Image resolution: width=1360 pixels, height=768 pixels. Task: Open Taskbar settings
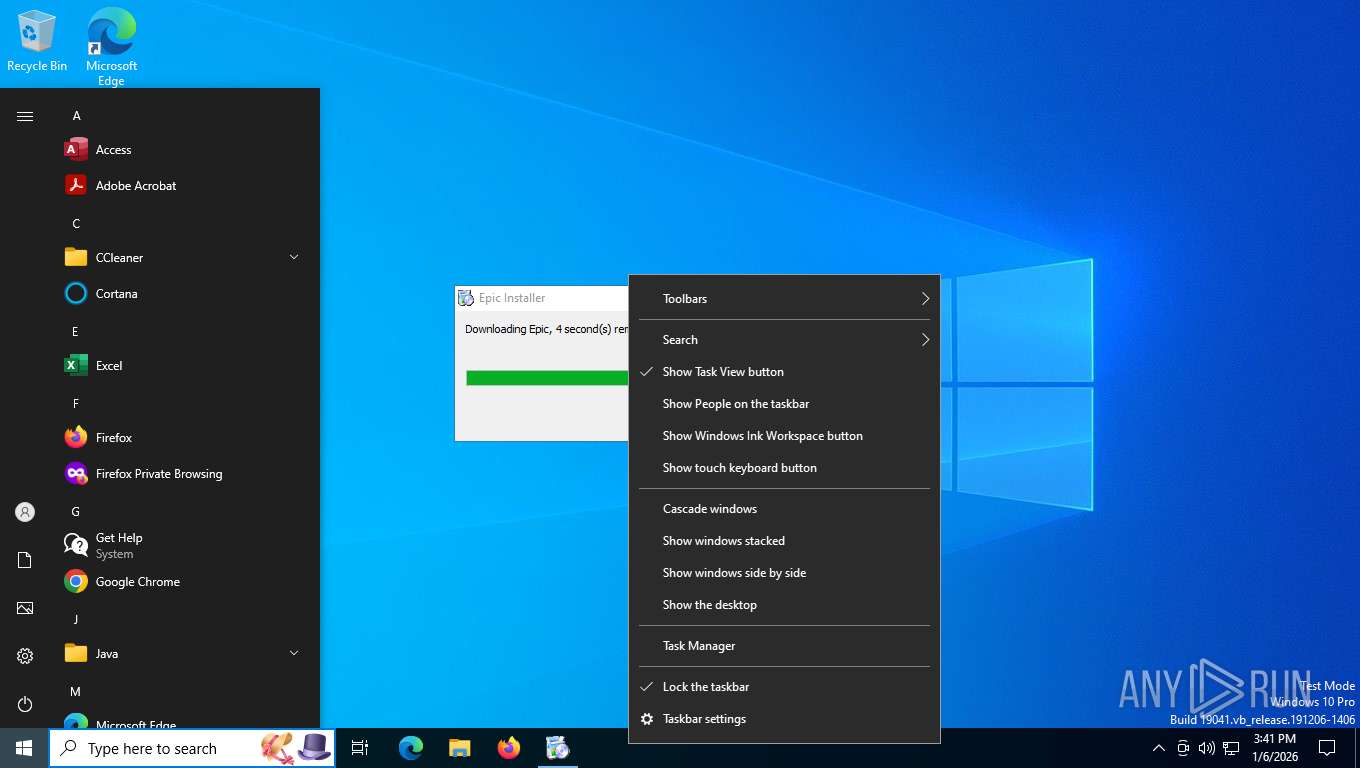coord(784,719)
